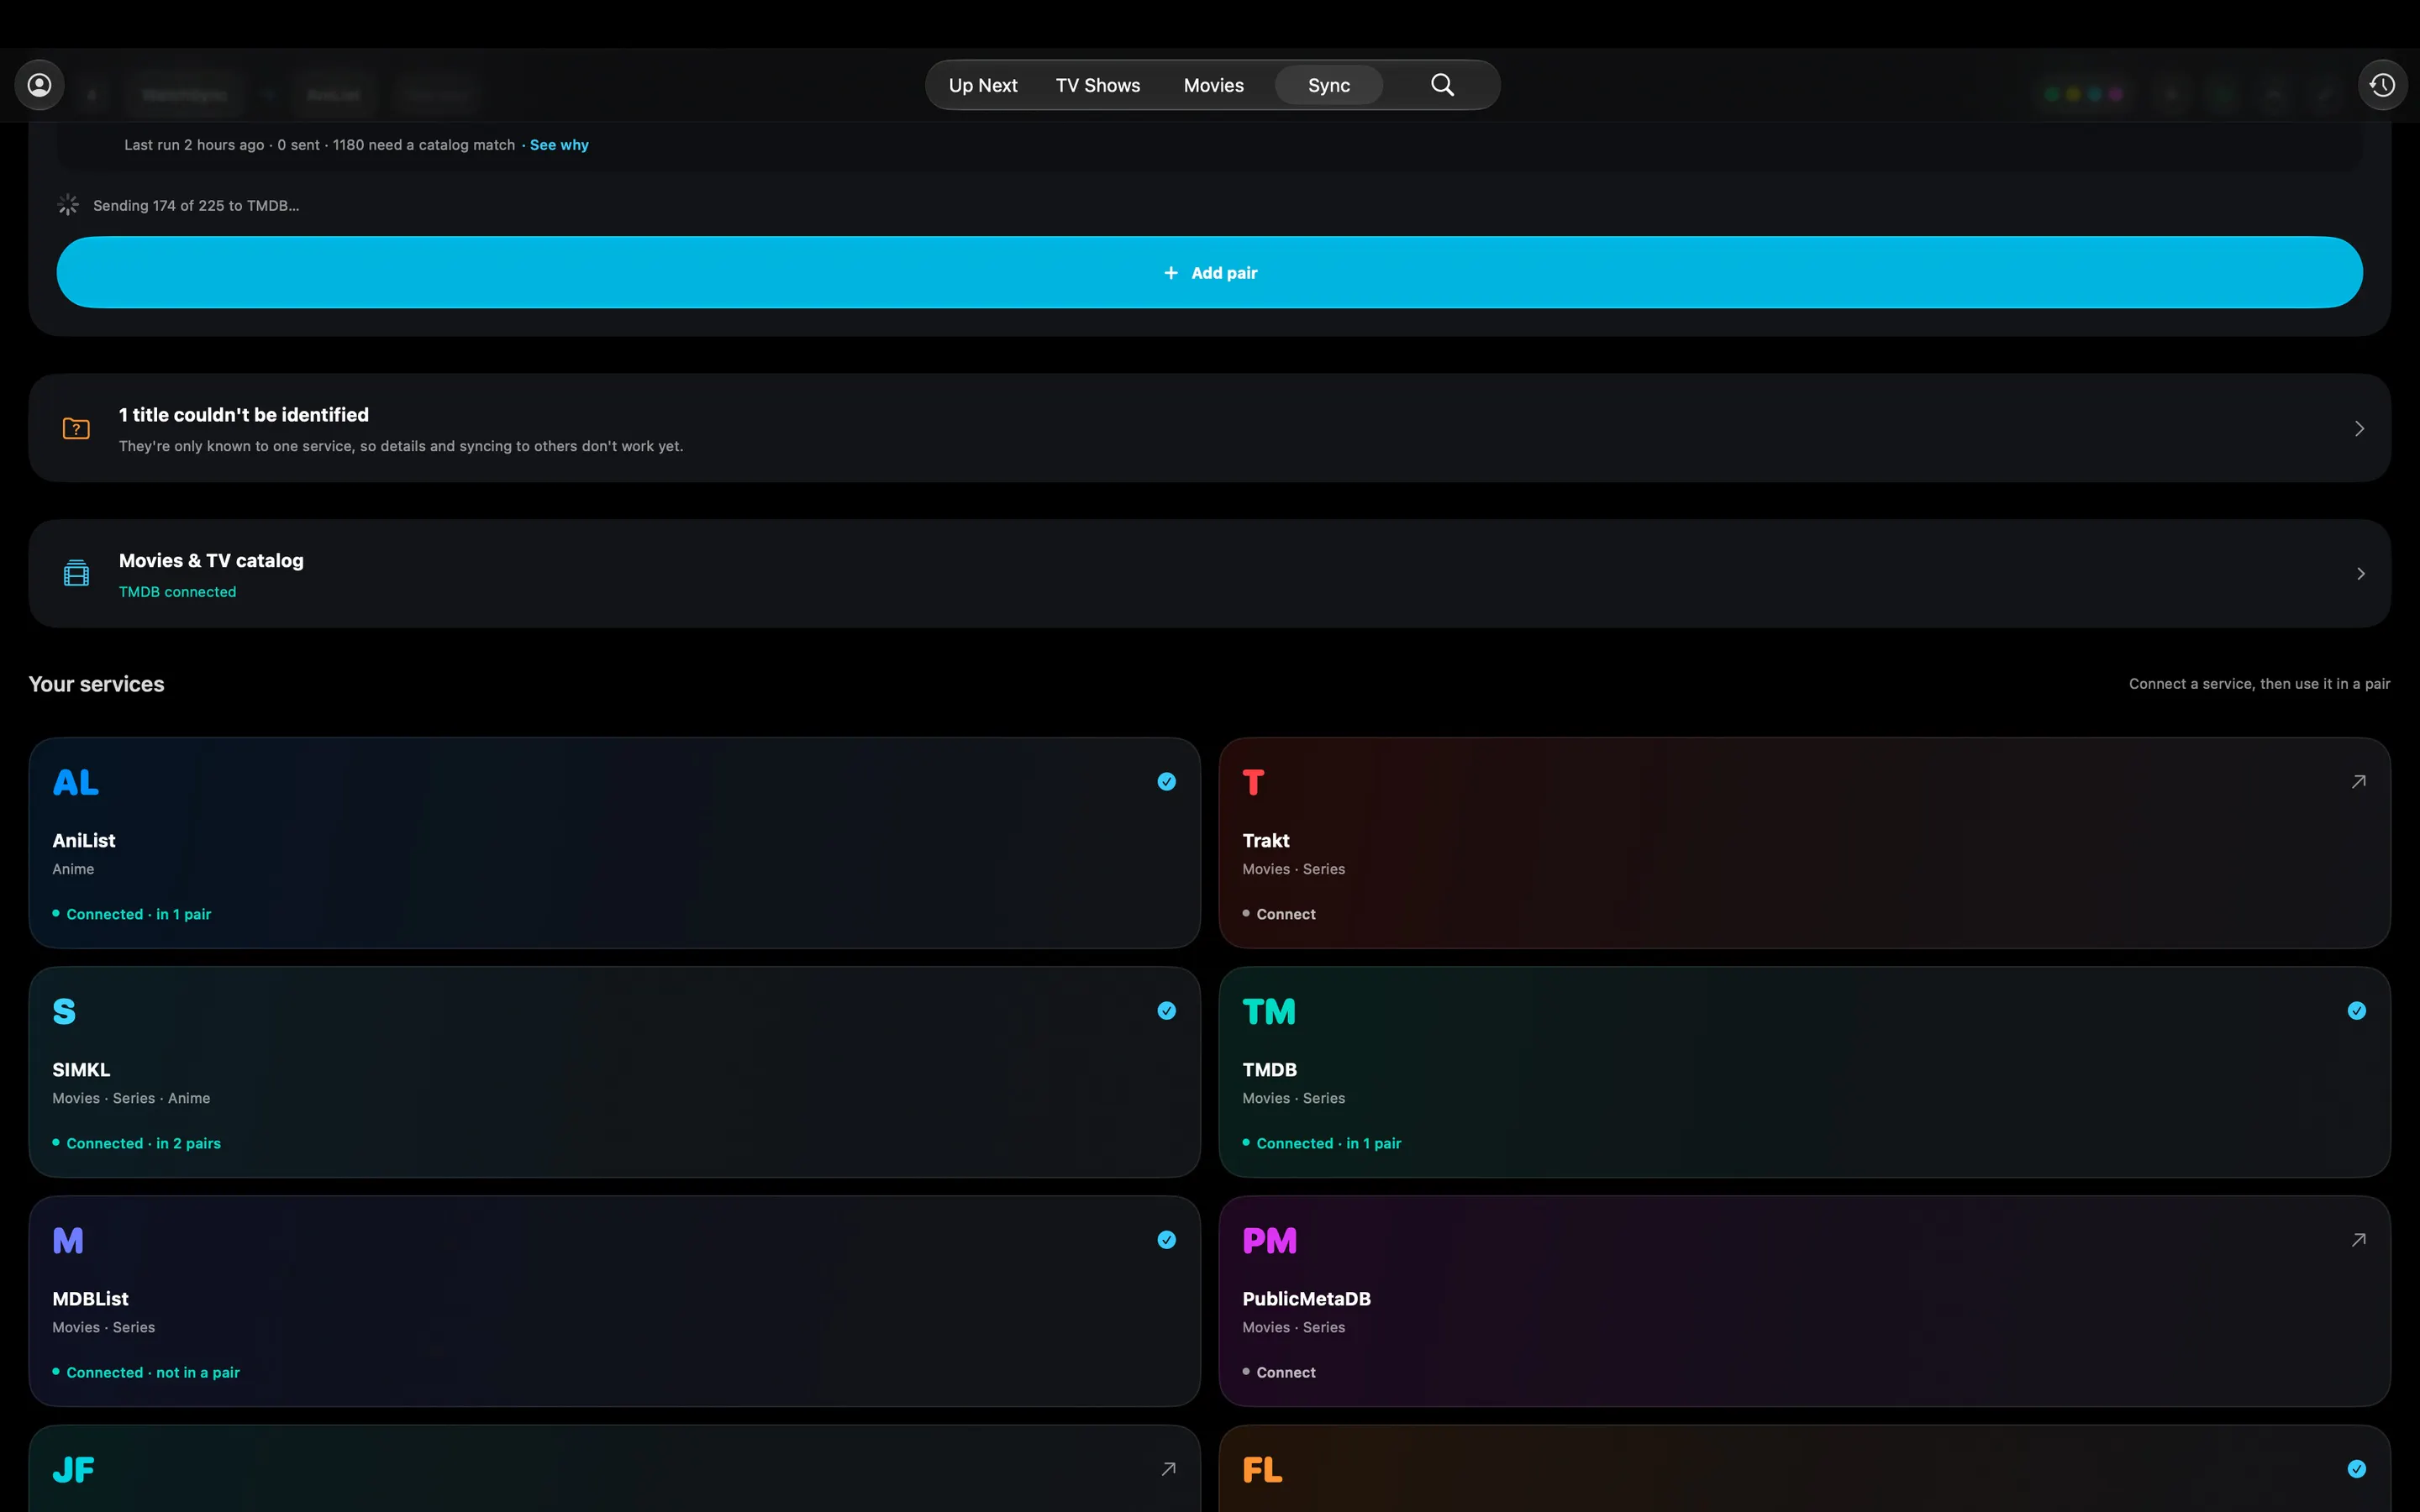Image resolution: width=2420 pixels, height=1512 pixels.
Task: Click the JF service logo
Action: 73,1469
